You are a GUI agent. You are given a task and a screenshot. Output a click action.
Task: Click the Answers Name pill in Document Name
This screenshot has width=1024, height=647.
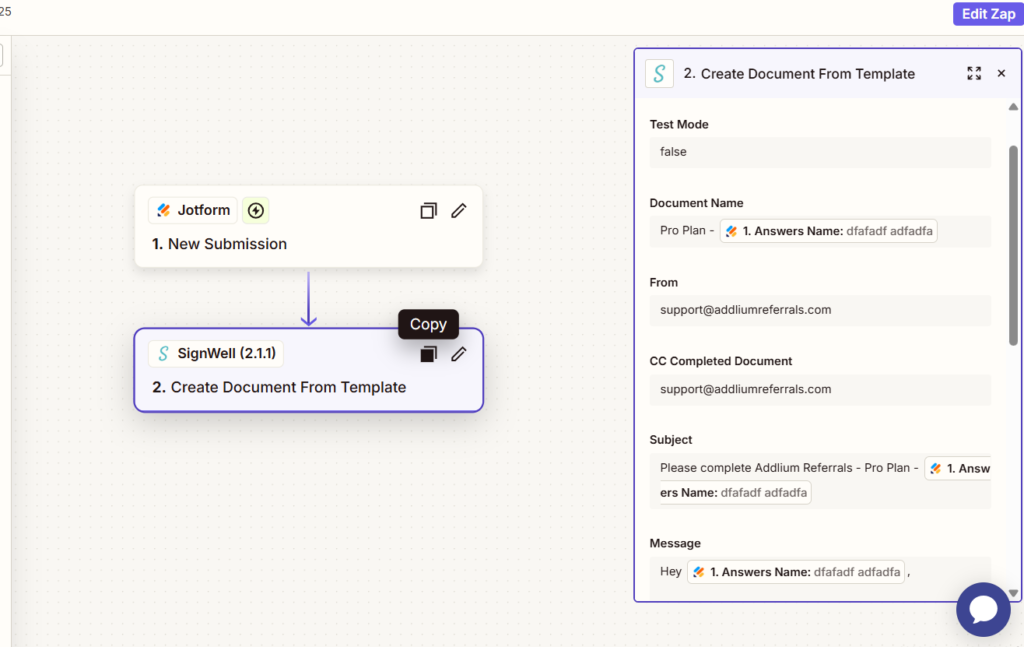[828, 231]
